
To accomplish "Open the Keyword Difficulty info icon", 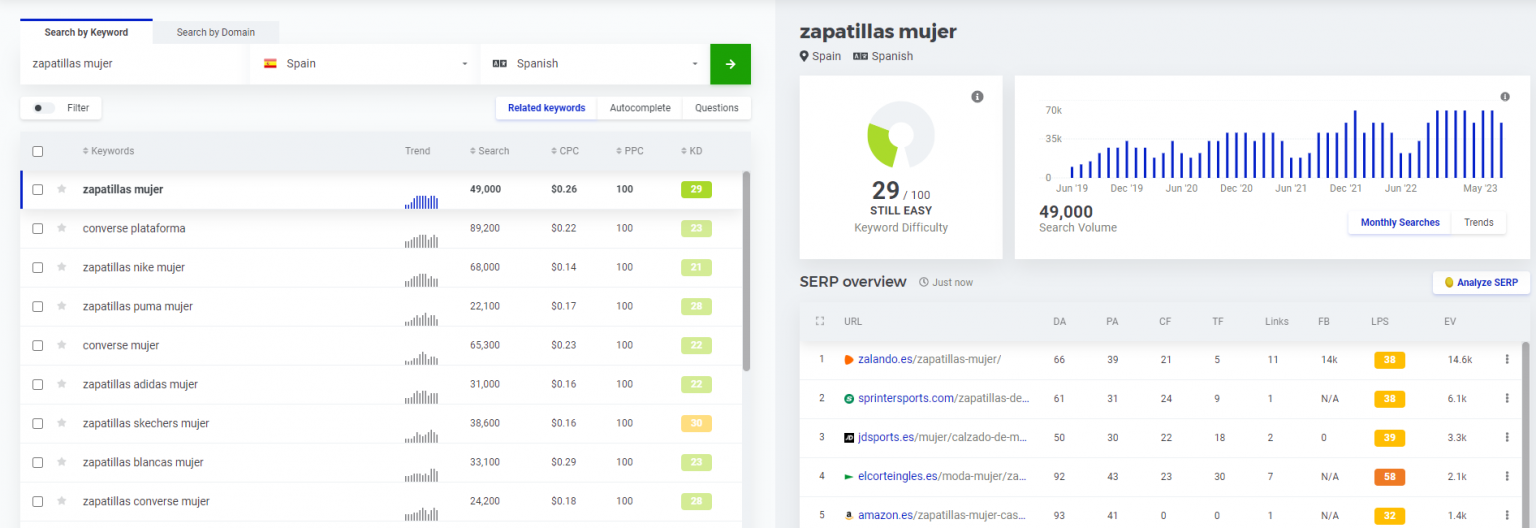I will (977, 97).
